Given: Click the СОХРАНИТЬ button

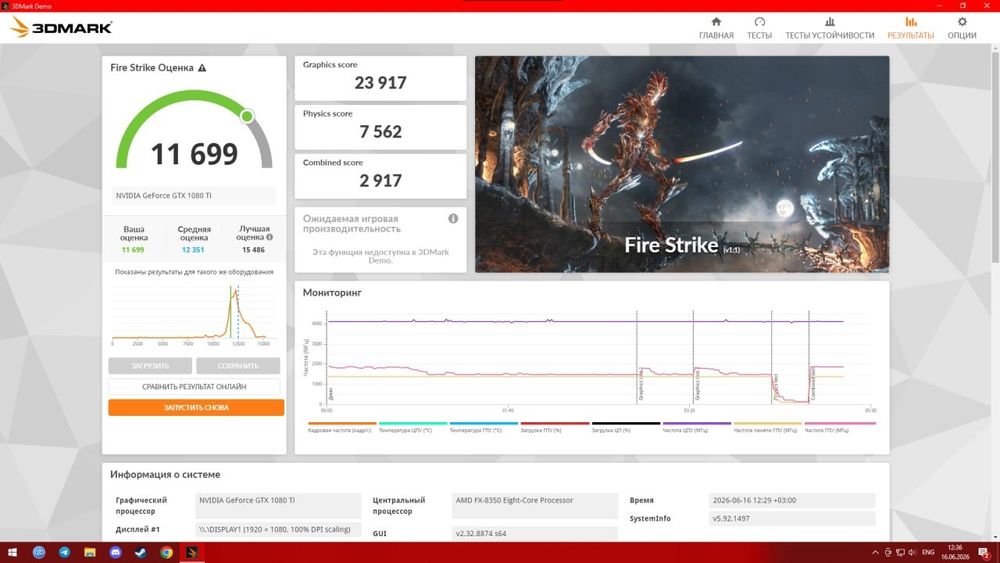Looking at the screenshot, I should [238, 365].
